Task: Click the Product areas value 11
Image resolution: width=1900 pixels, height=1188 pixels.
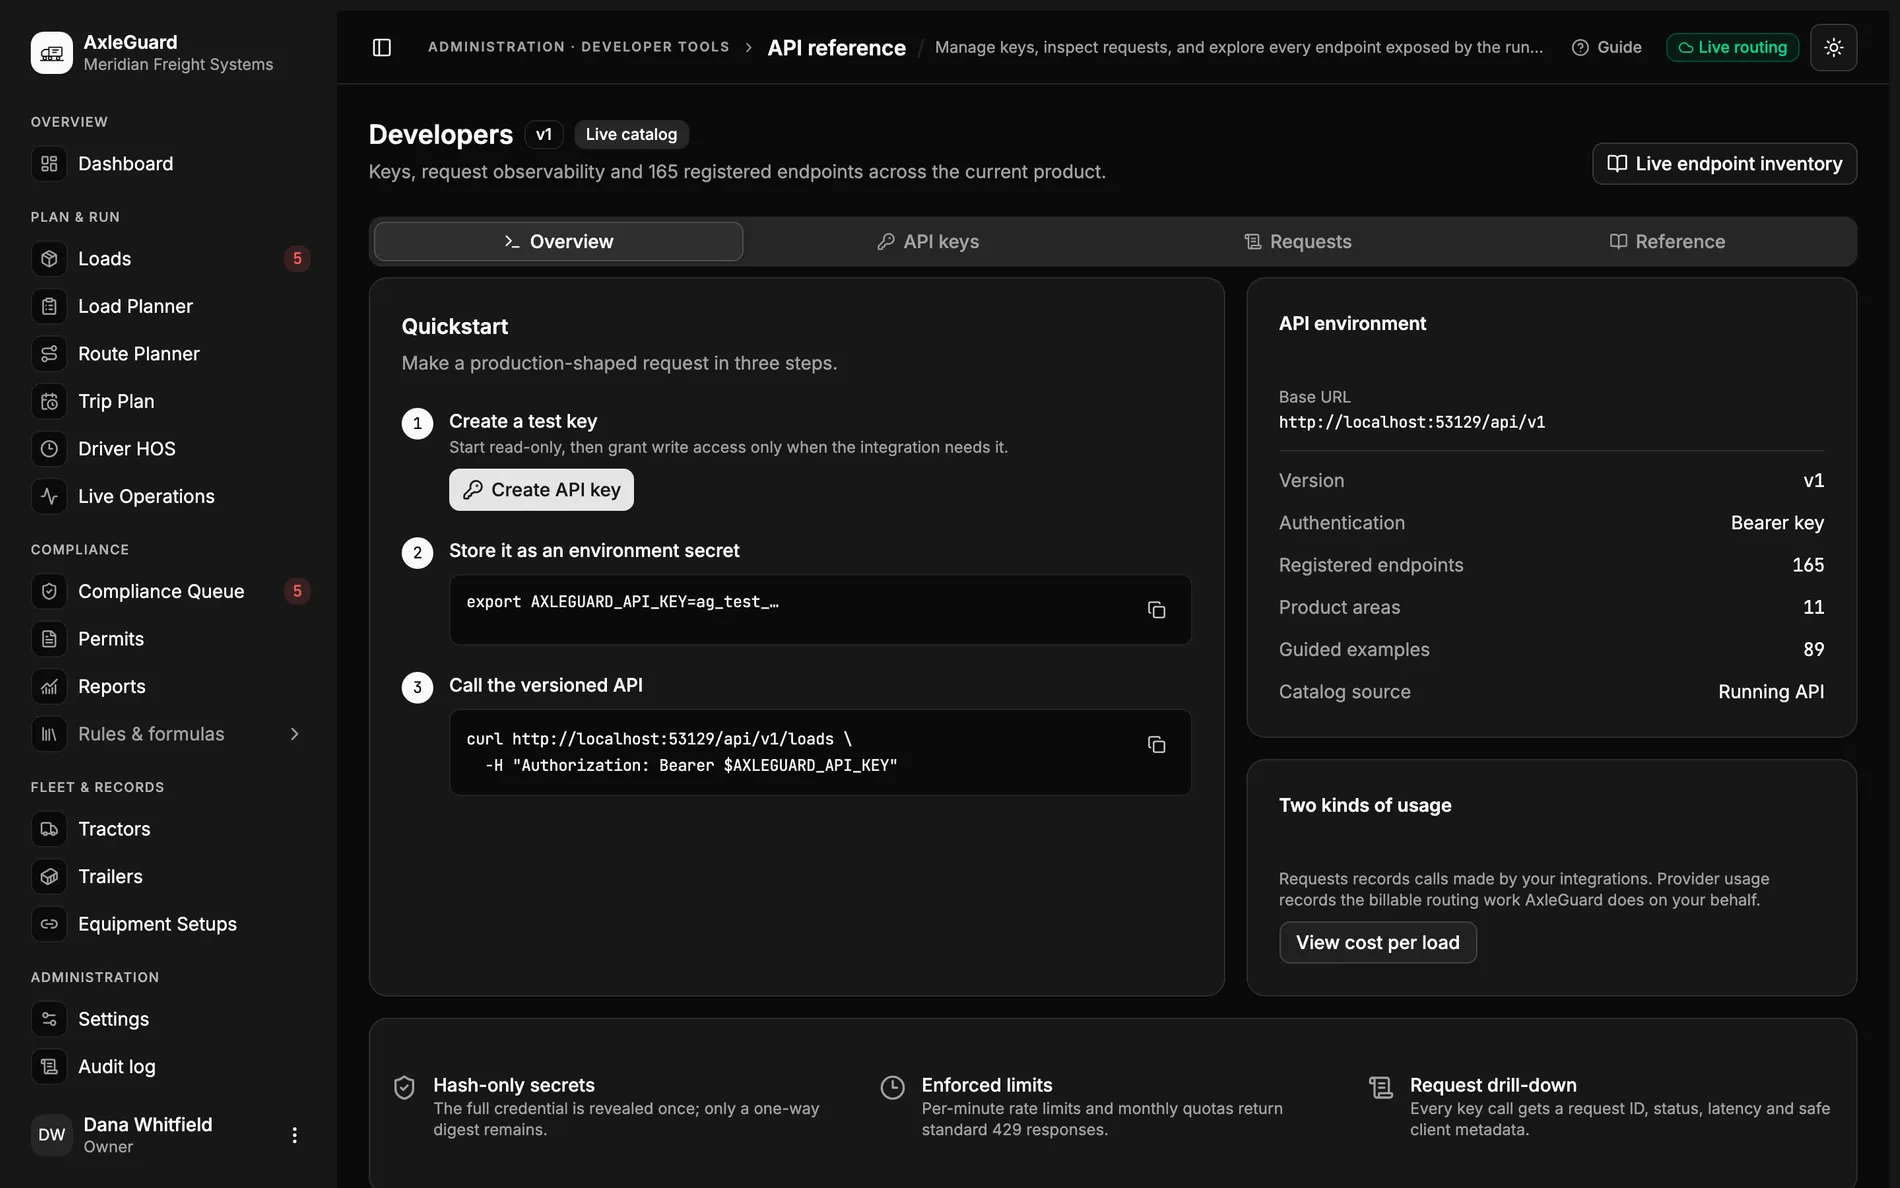Action: 1814,607
